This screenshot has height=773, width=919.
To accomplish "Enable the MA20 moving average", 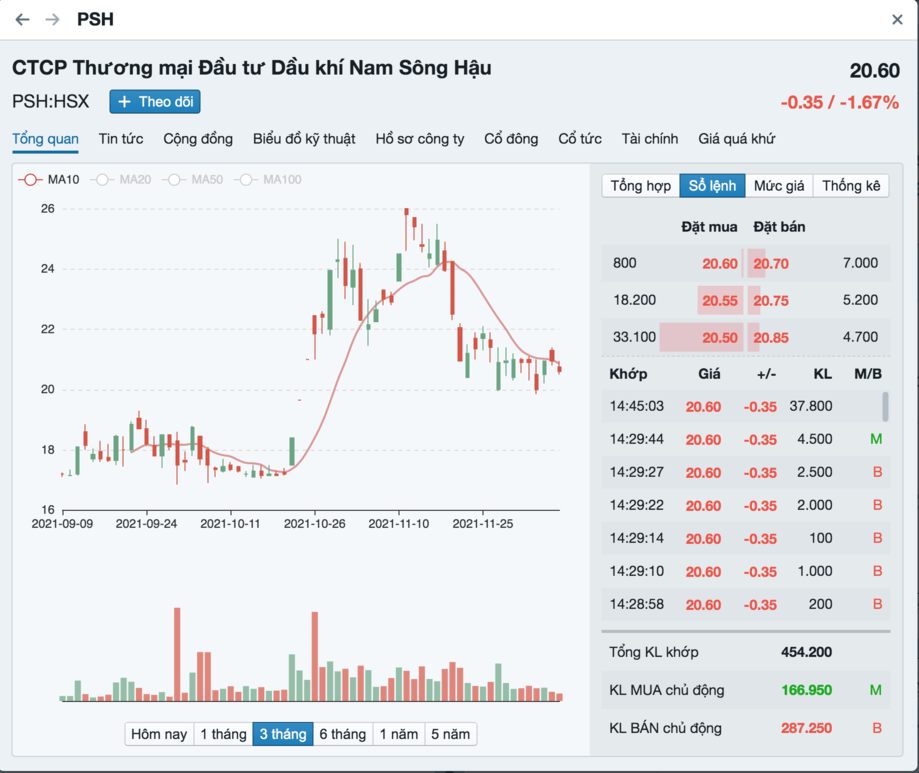I will pos(121,180).
